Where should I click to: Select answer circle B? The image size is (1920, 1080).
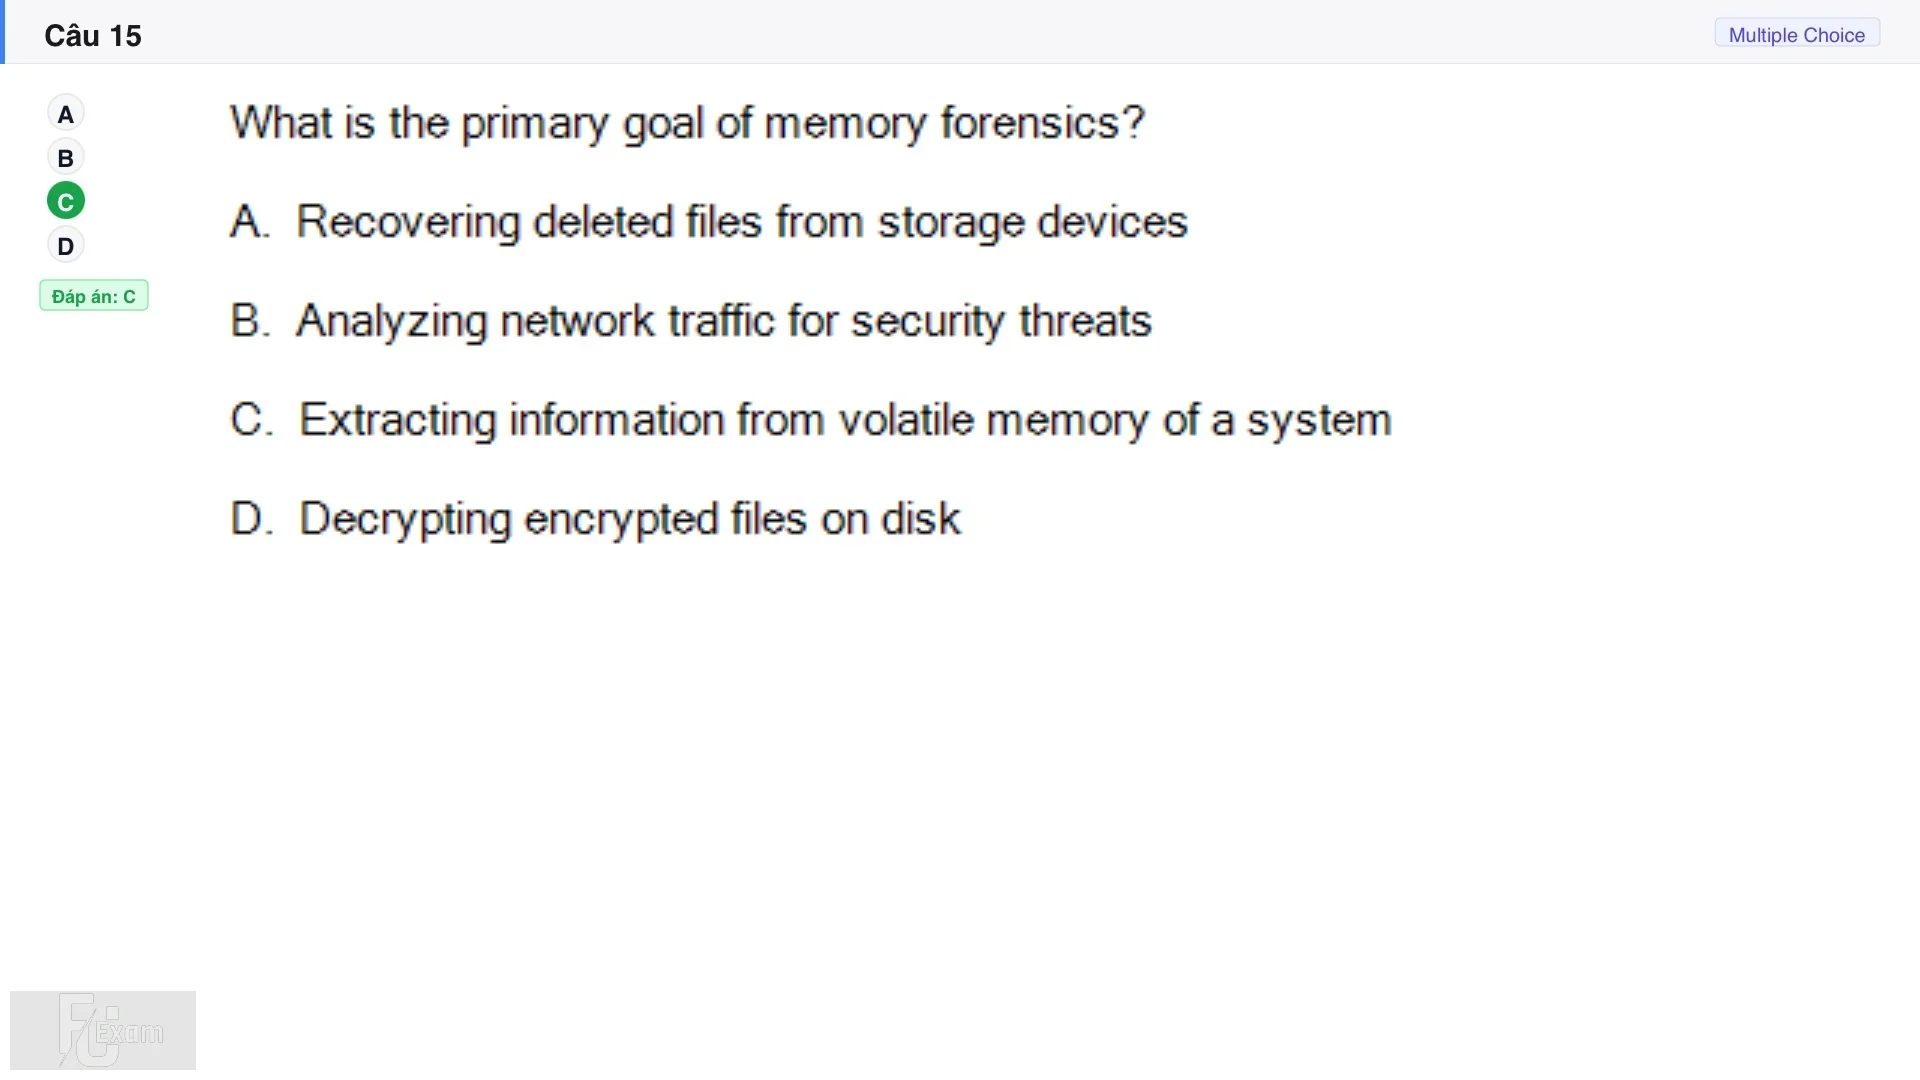pos(66,158)
